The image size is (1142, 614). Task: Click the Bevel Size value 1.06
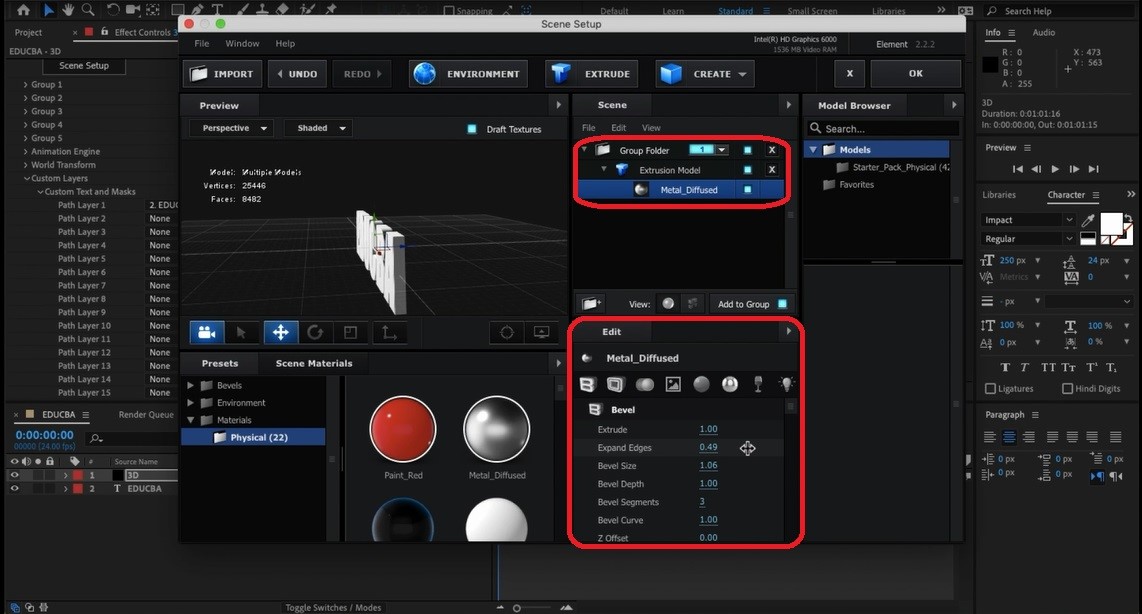pos(708,465)
